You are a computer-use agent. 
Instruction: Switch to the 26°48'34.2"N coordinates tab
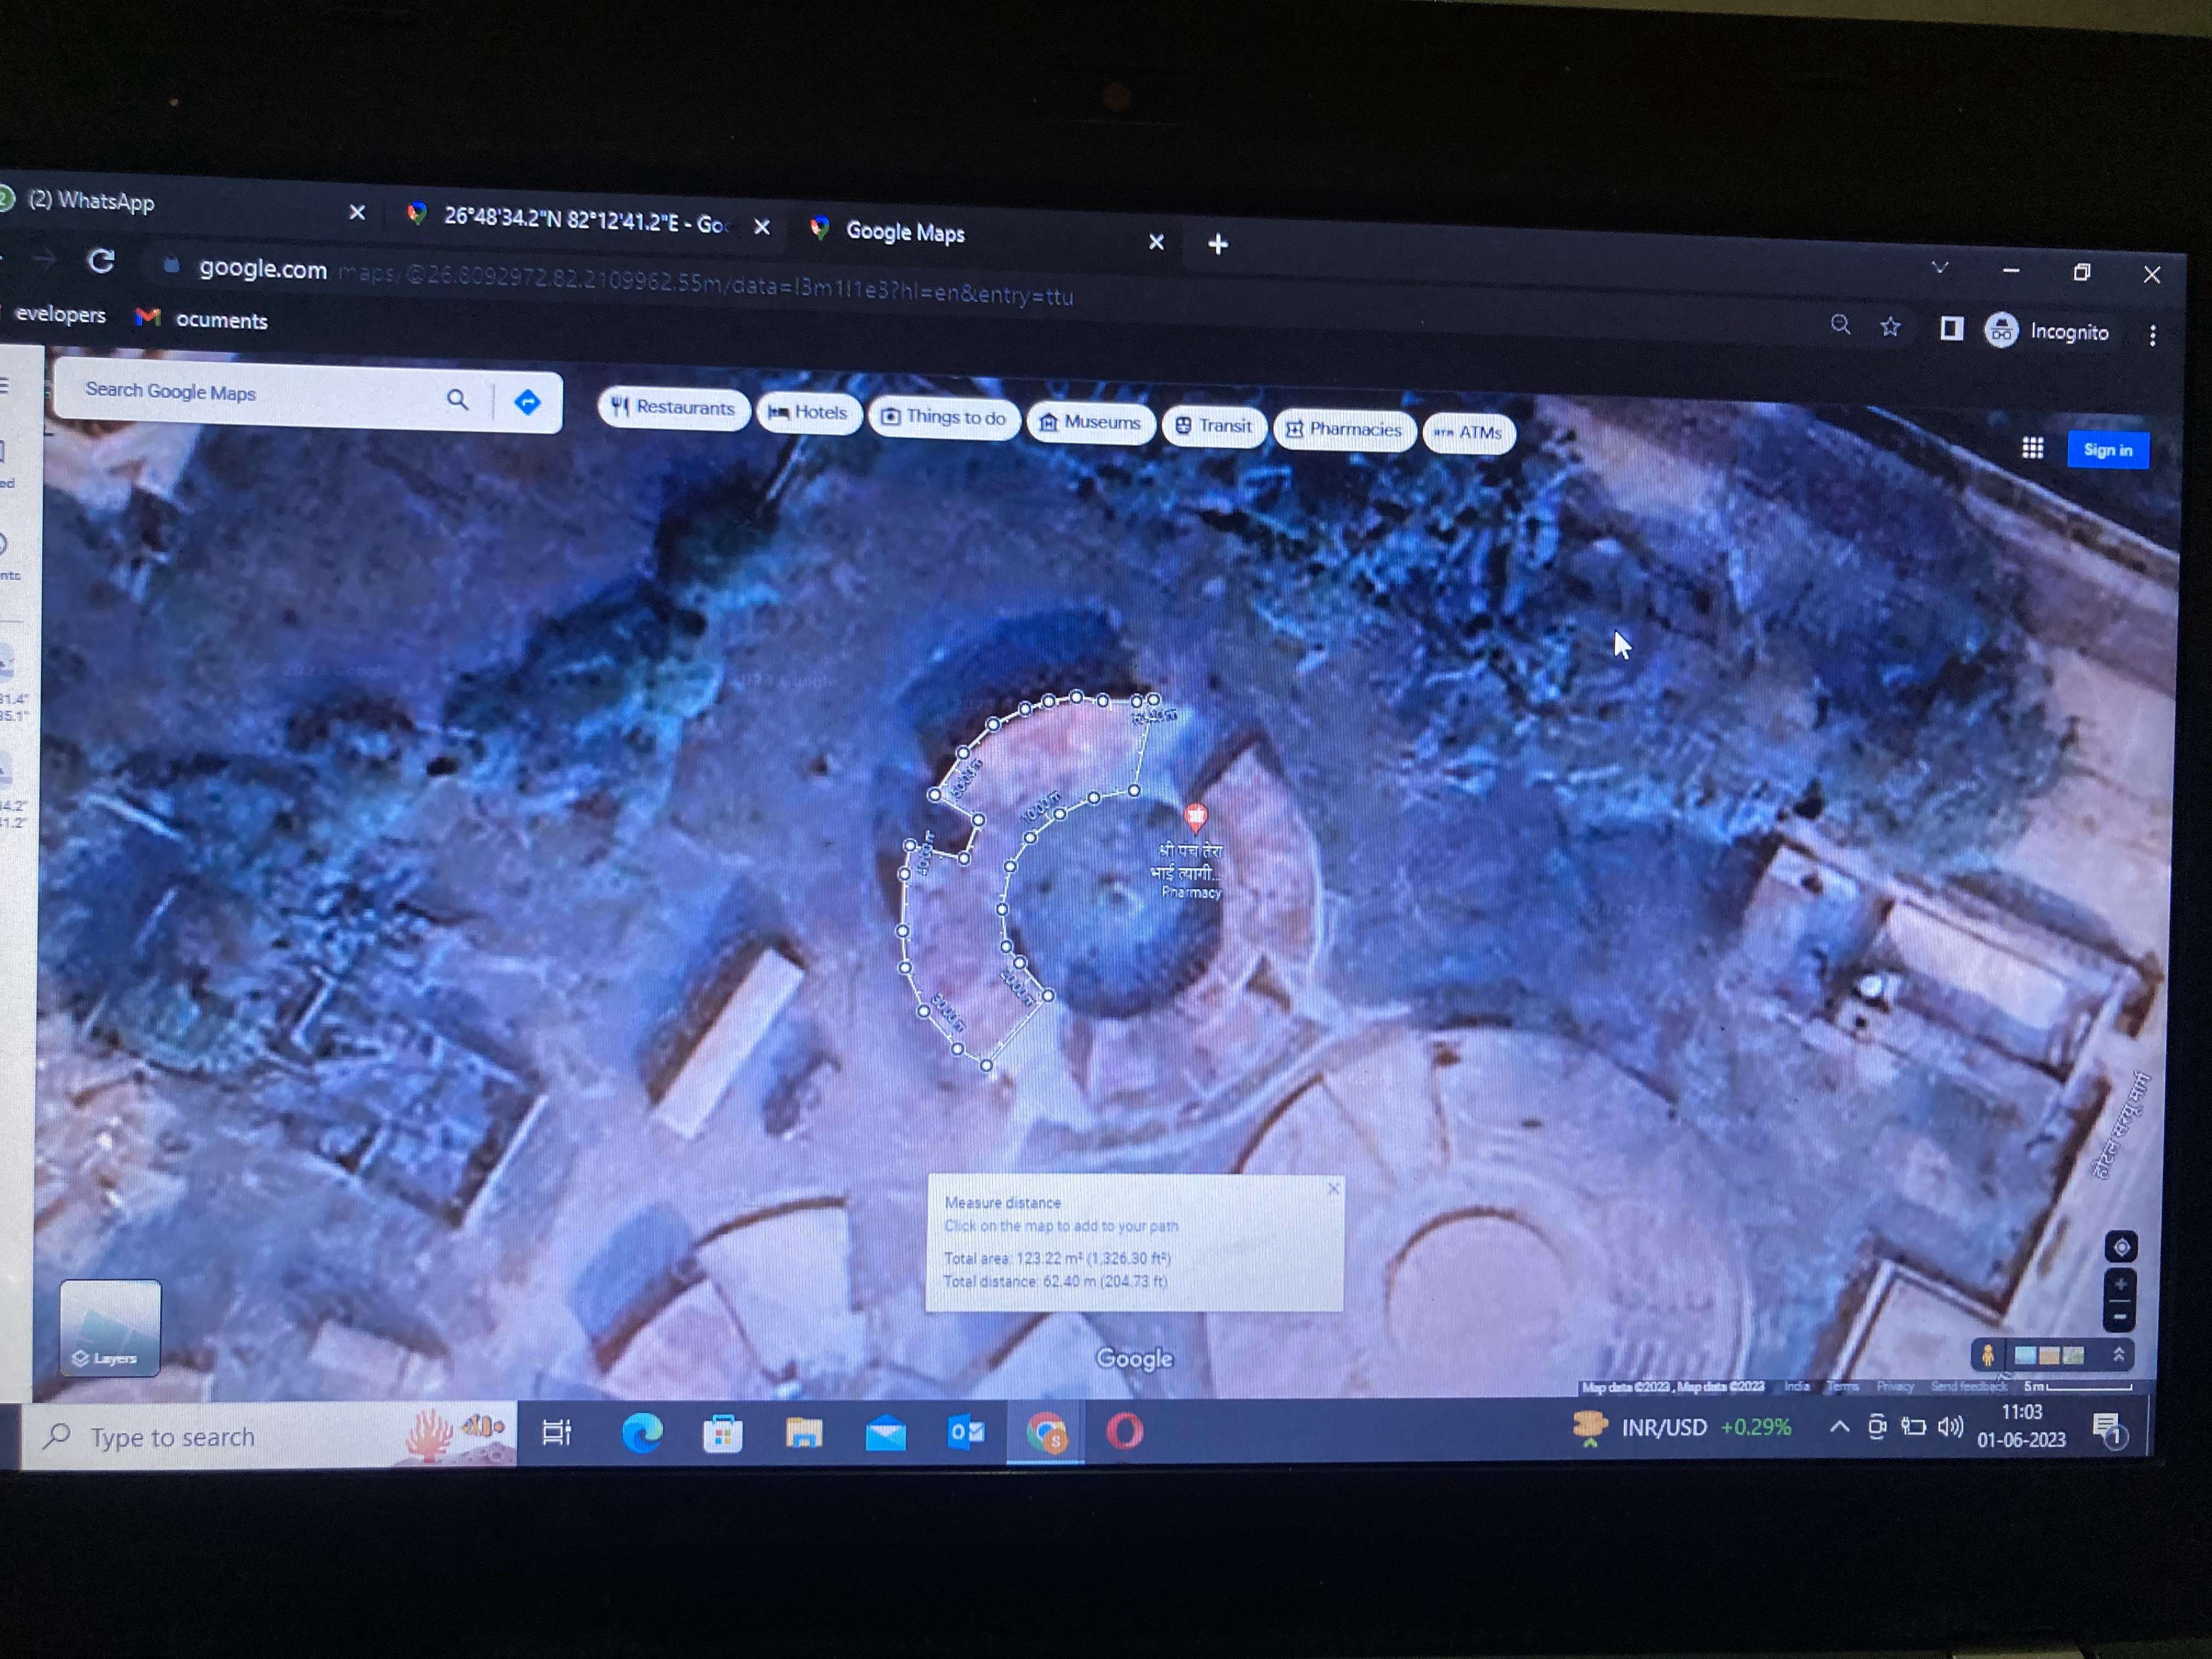(585, 220)
